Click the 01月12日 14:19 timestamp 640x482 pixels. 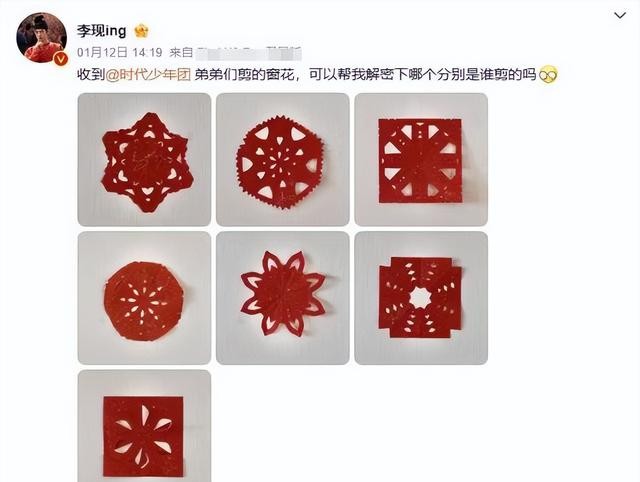pyautogui.click(x=120, y=53)
